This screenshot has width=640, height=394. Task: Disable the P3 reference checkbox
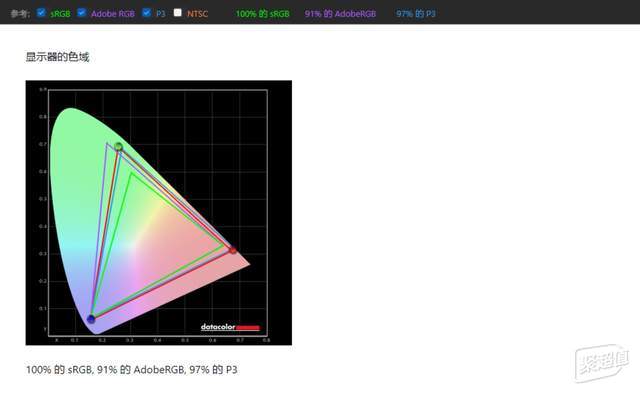(x=147, y=13)
